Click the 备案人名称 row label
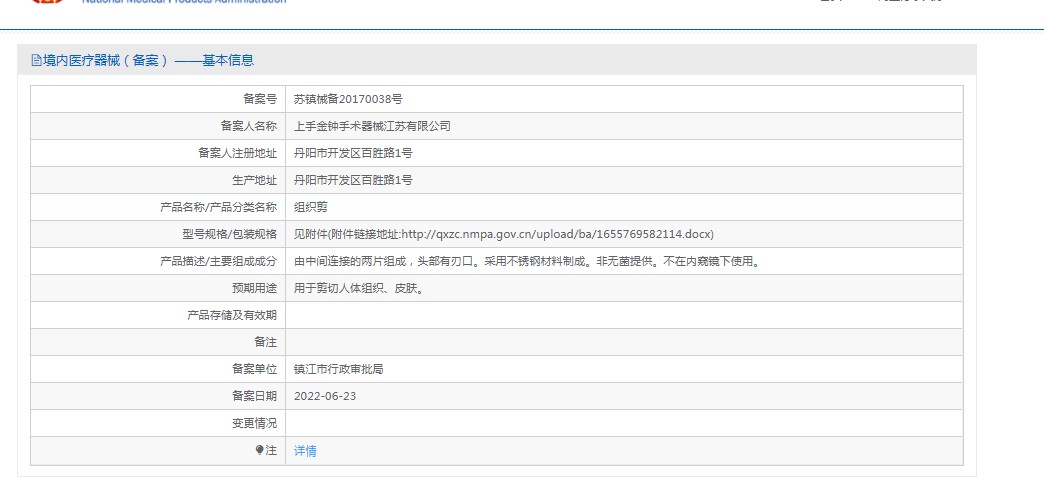The image size is (1044, 487). pos(248,126)
